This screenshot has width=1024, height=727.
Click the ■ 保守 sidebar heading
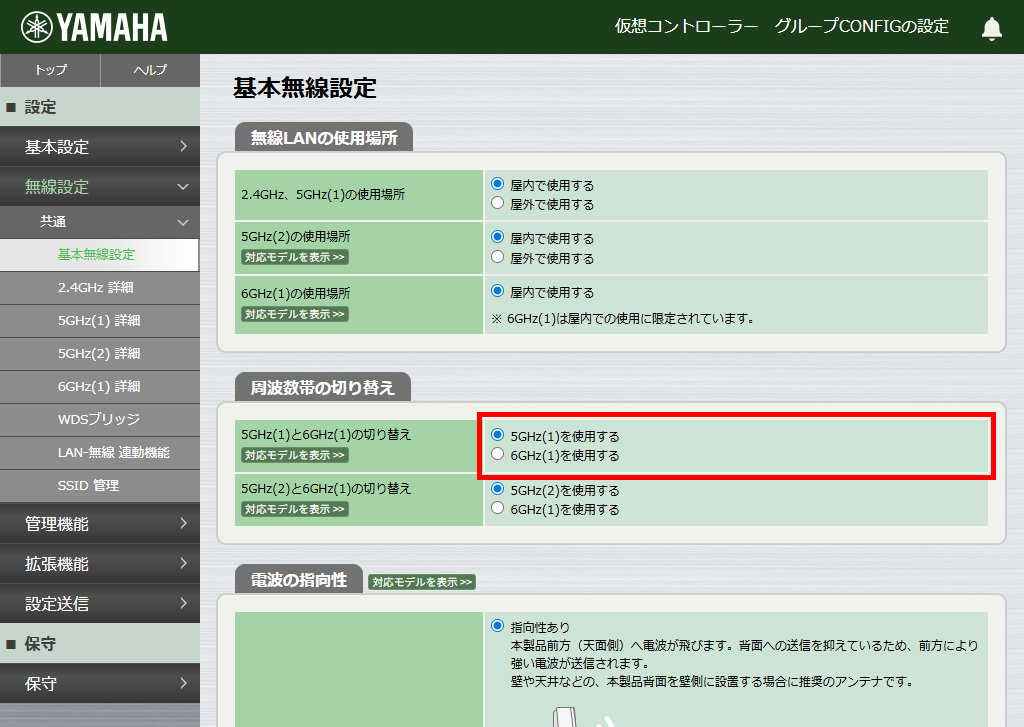100,644
